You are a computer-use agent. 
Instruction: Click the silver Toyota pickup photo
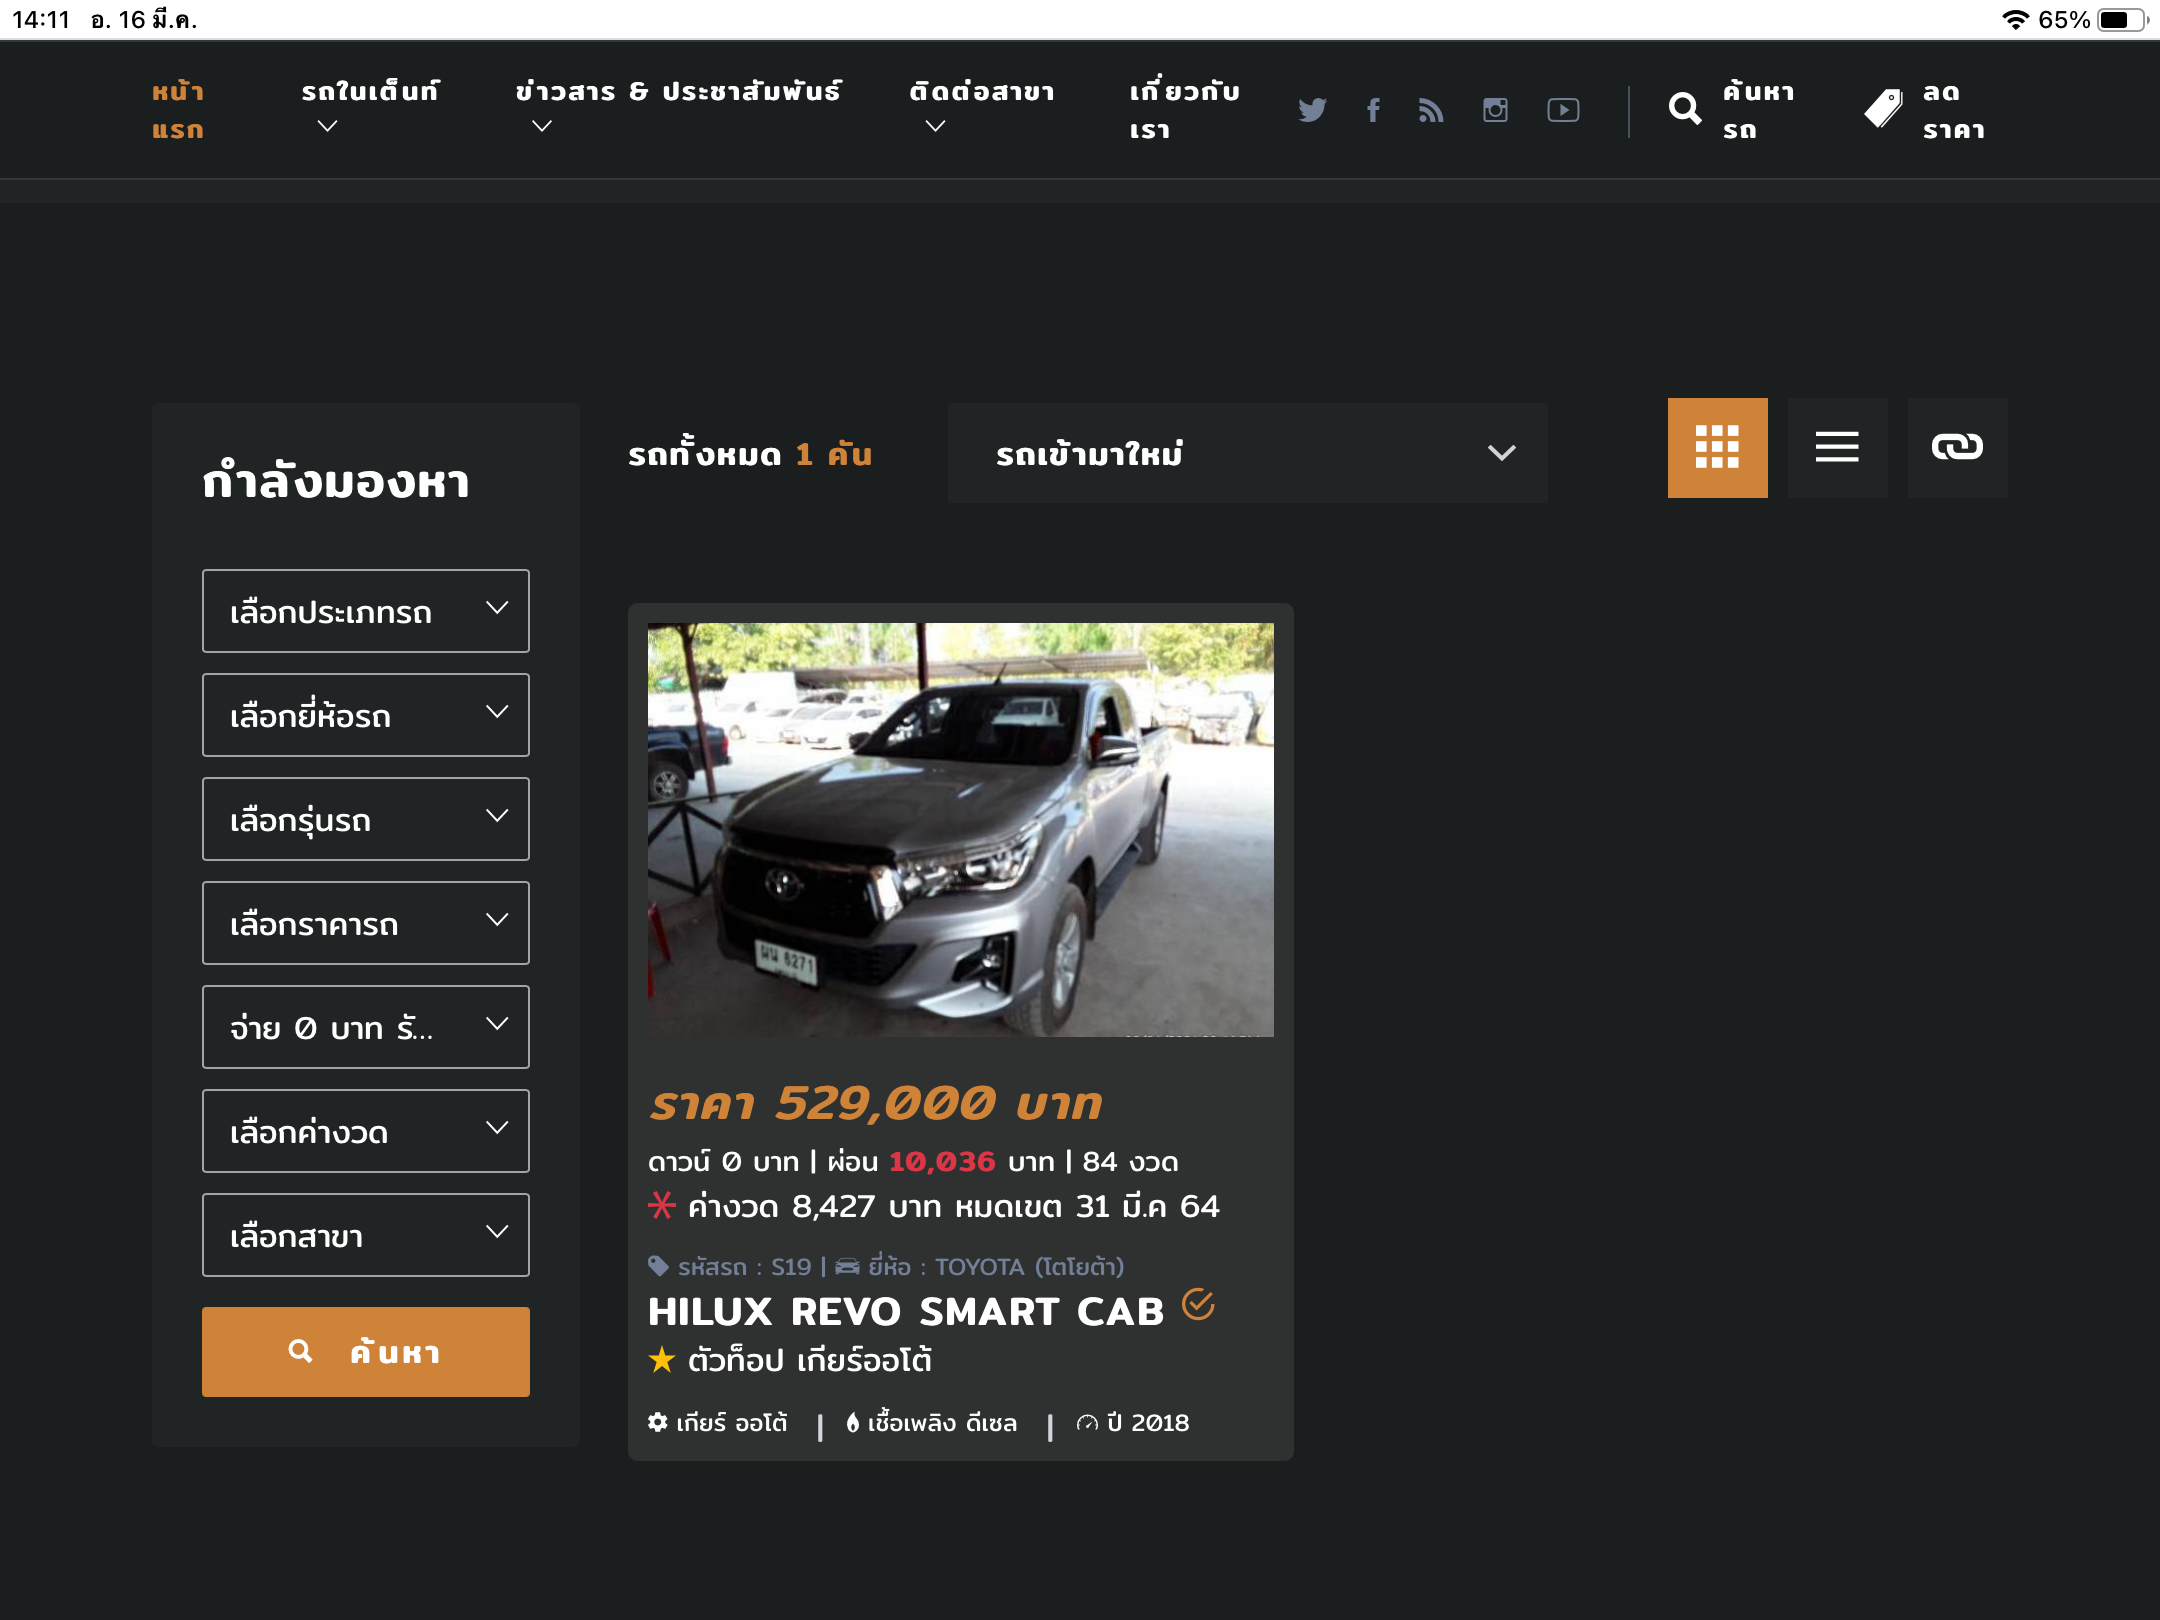pos(960,829)
